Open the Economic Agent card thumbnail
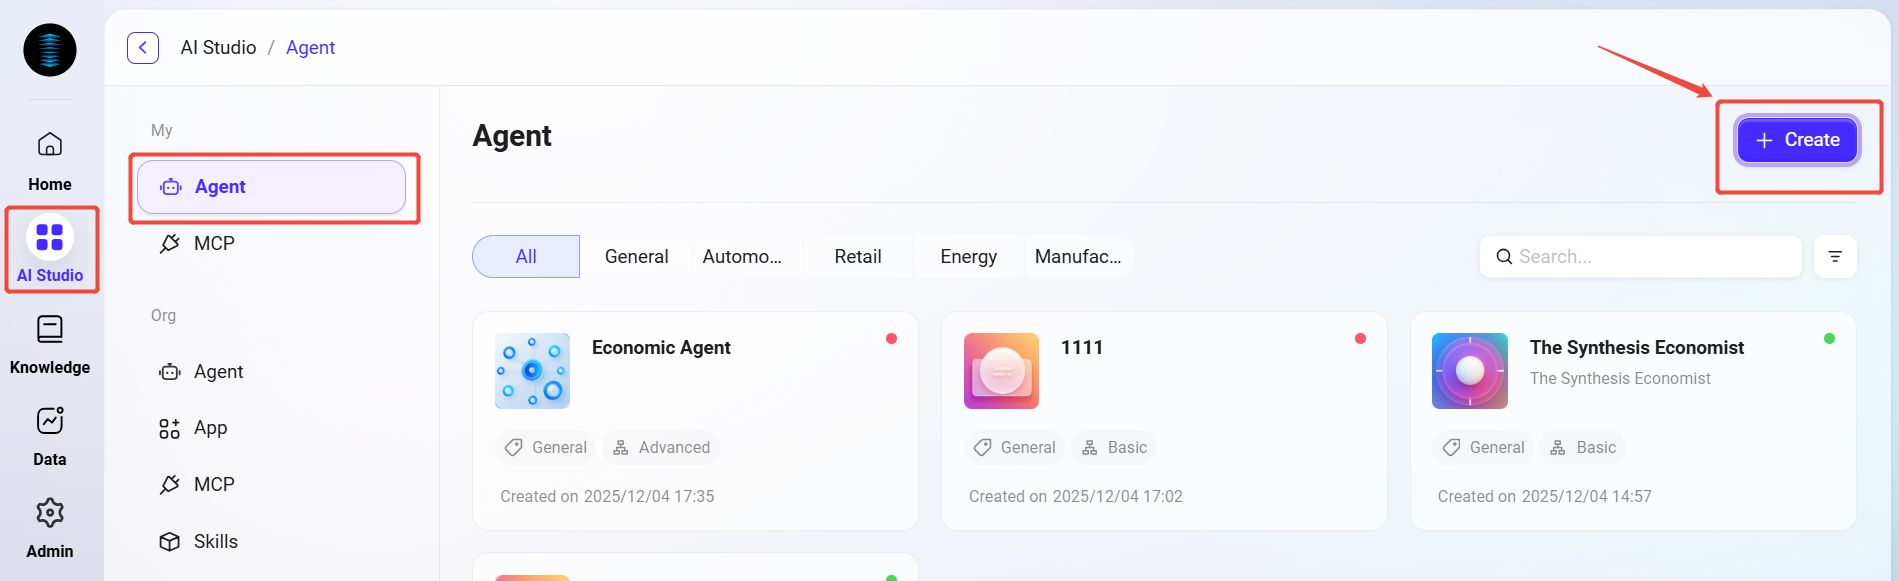1899x581 pixels. (532, 371)
